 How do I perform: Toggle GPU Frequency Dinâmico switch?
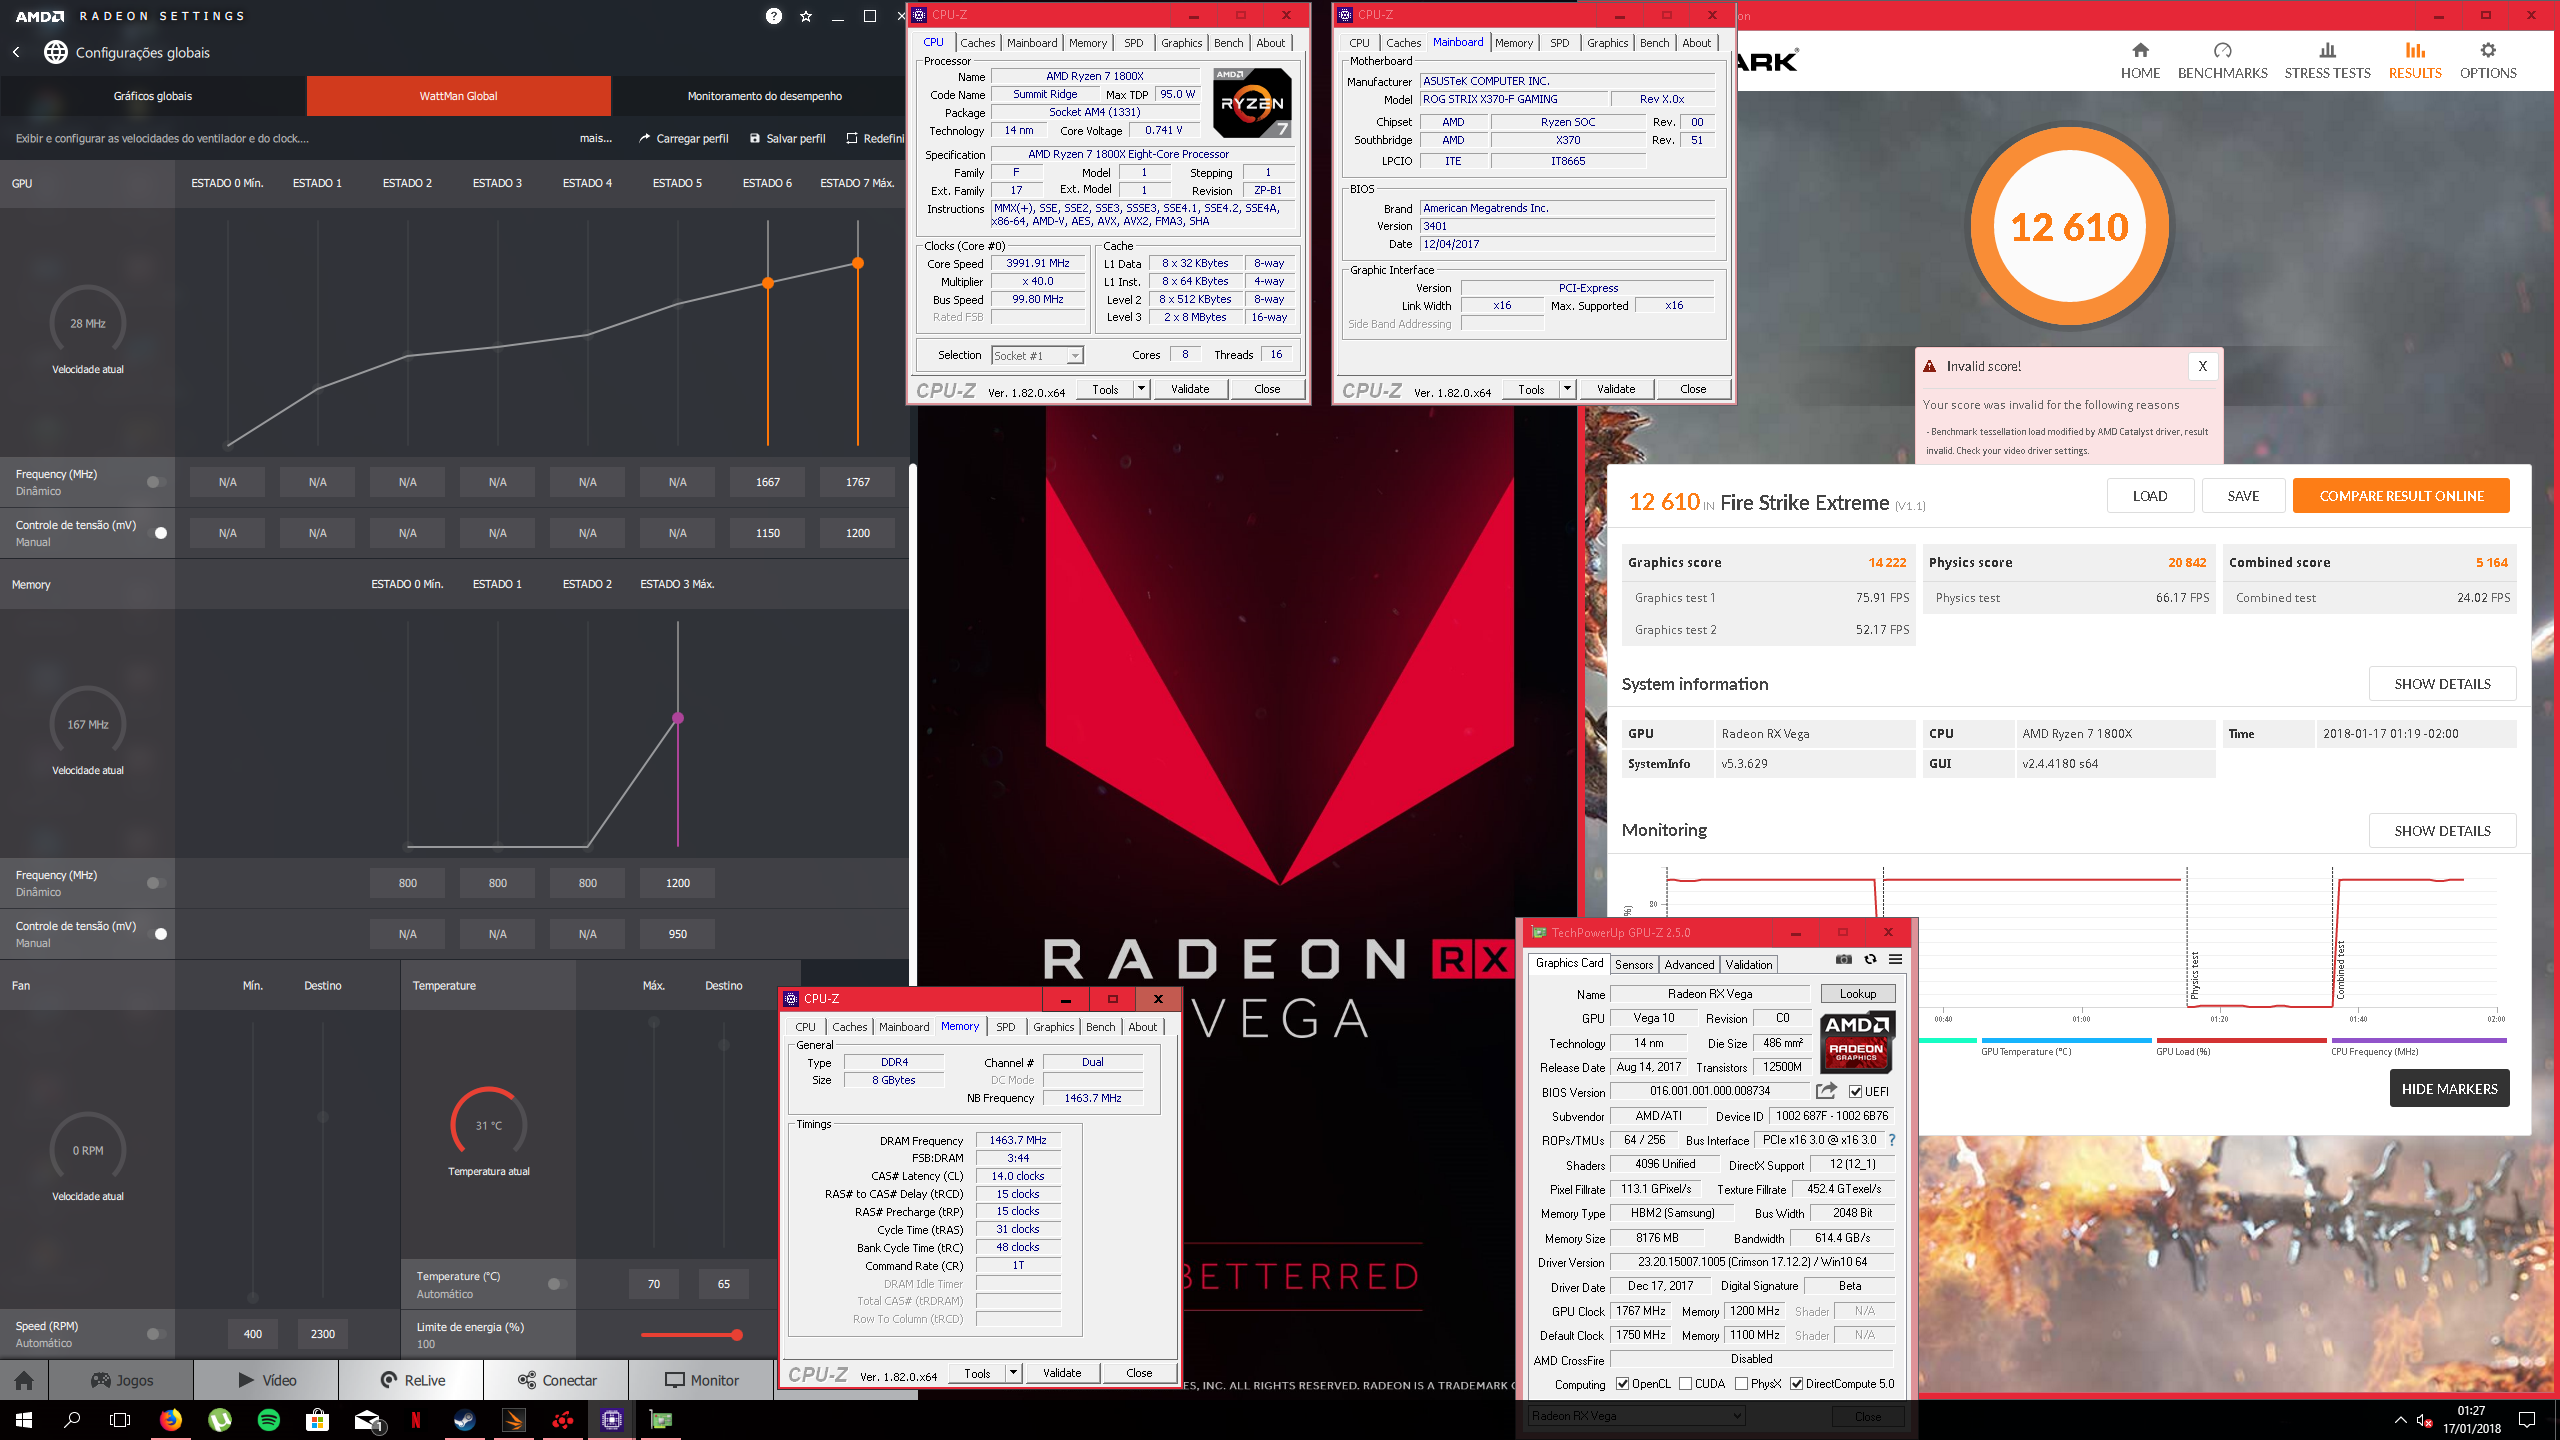[156, 482]
